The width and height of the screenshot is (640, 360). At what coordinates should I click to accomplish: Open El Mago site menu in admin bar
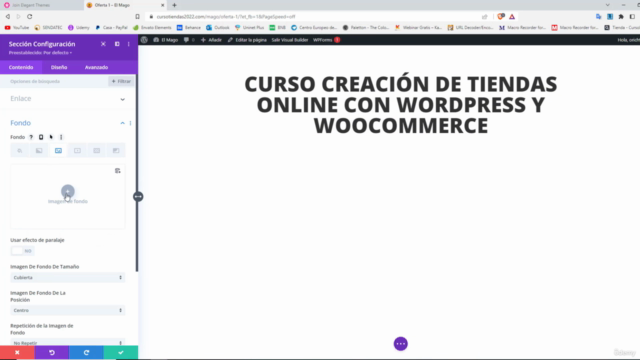166,40
